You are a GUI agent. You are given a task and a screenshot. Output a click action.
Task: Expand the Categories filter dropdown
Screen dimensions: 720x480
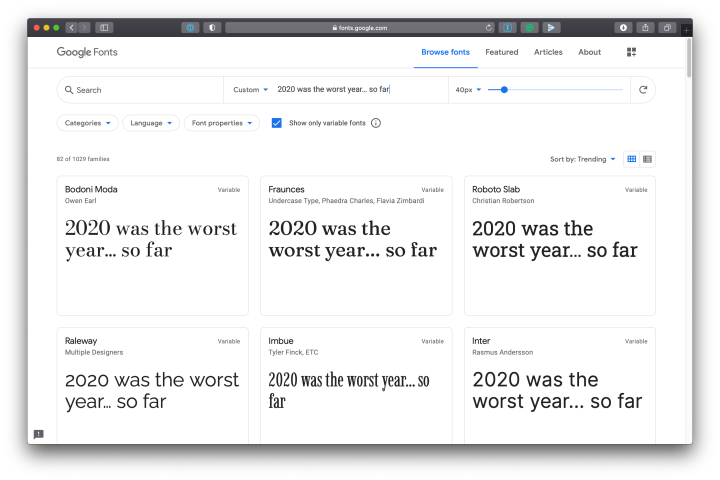coord(88,123)
